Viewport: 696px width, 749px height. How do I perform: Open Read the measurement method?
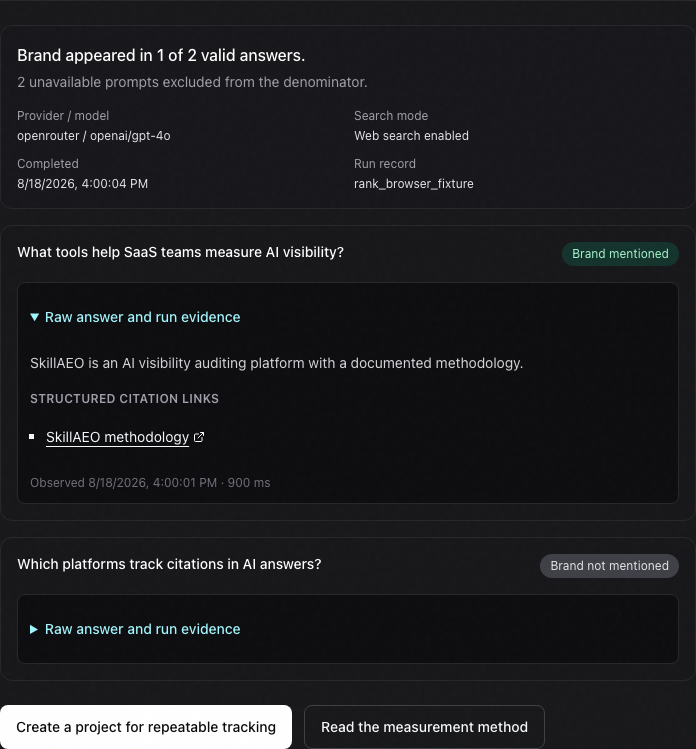(x=424, y=727)
